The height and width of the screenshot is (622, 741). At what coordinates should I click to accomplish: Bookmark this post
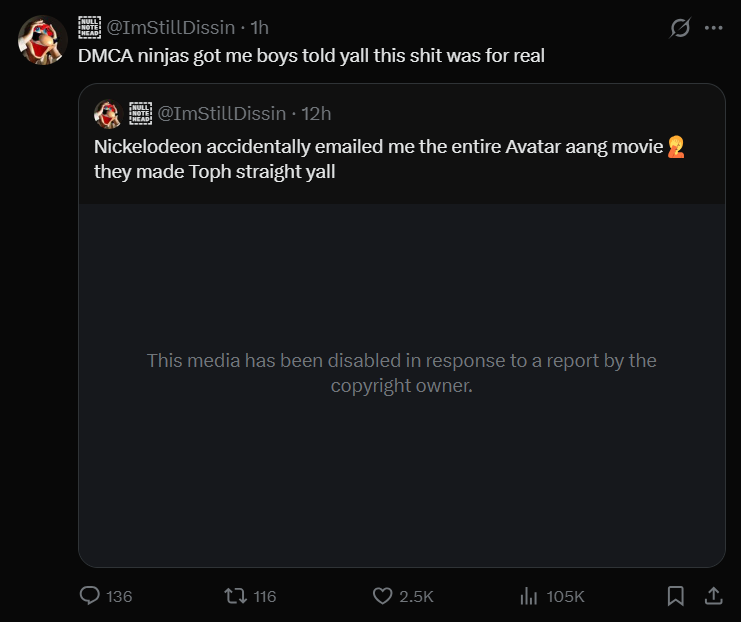[x=676, y=596]
